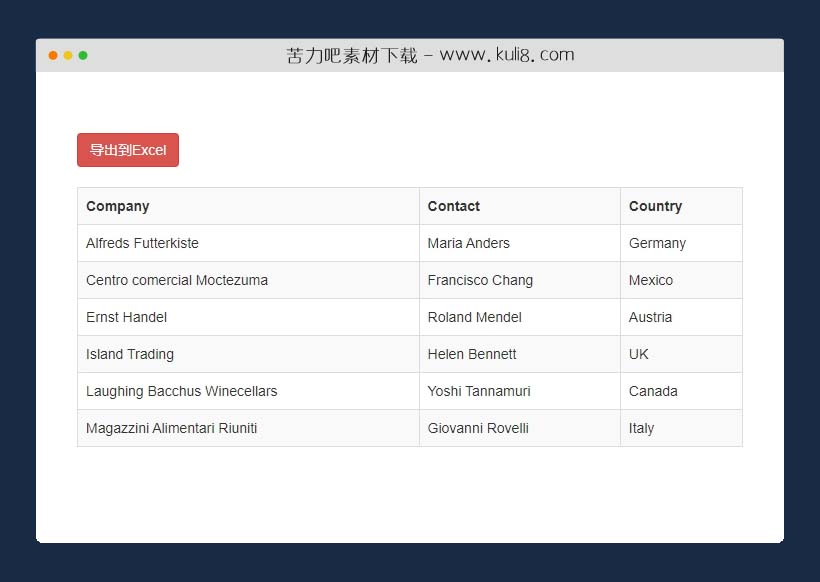Click the yellow traffic-light dot in titlebar
Viewport: 820px width, 582px height.
tap(68, 56)
